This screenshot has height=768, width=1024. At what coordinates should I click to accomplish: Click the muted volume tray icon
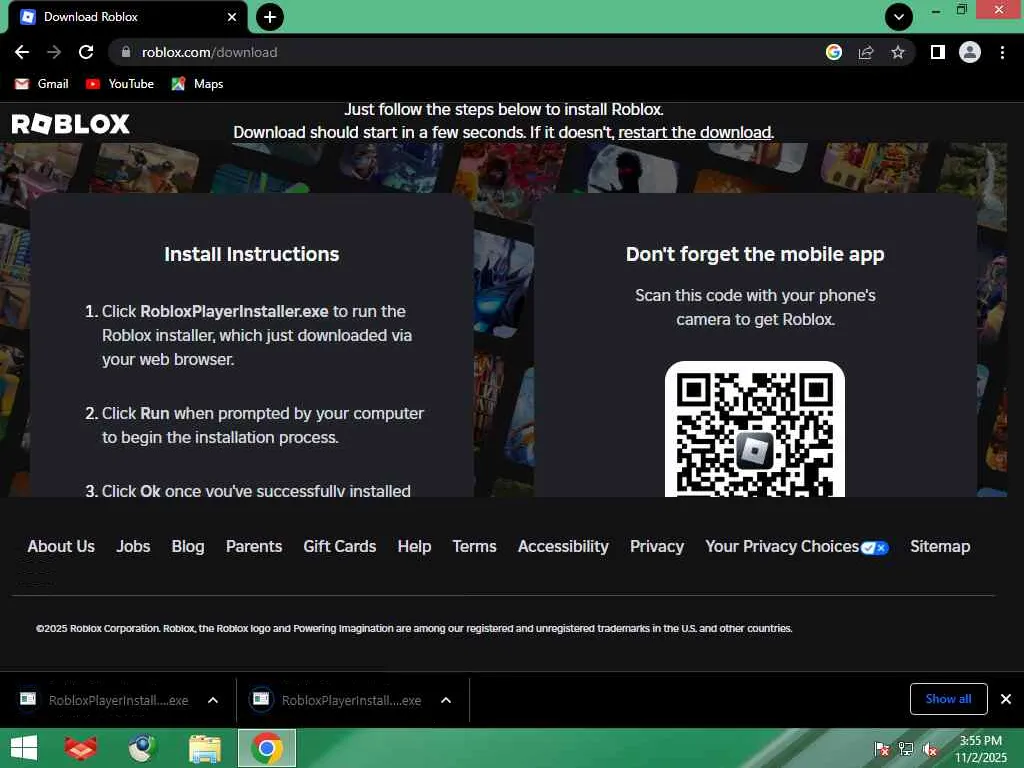point(931,749)
